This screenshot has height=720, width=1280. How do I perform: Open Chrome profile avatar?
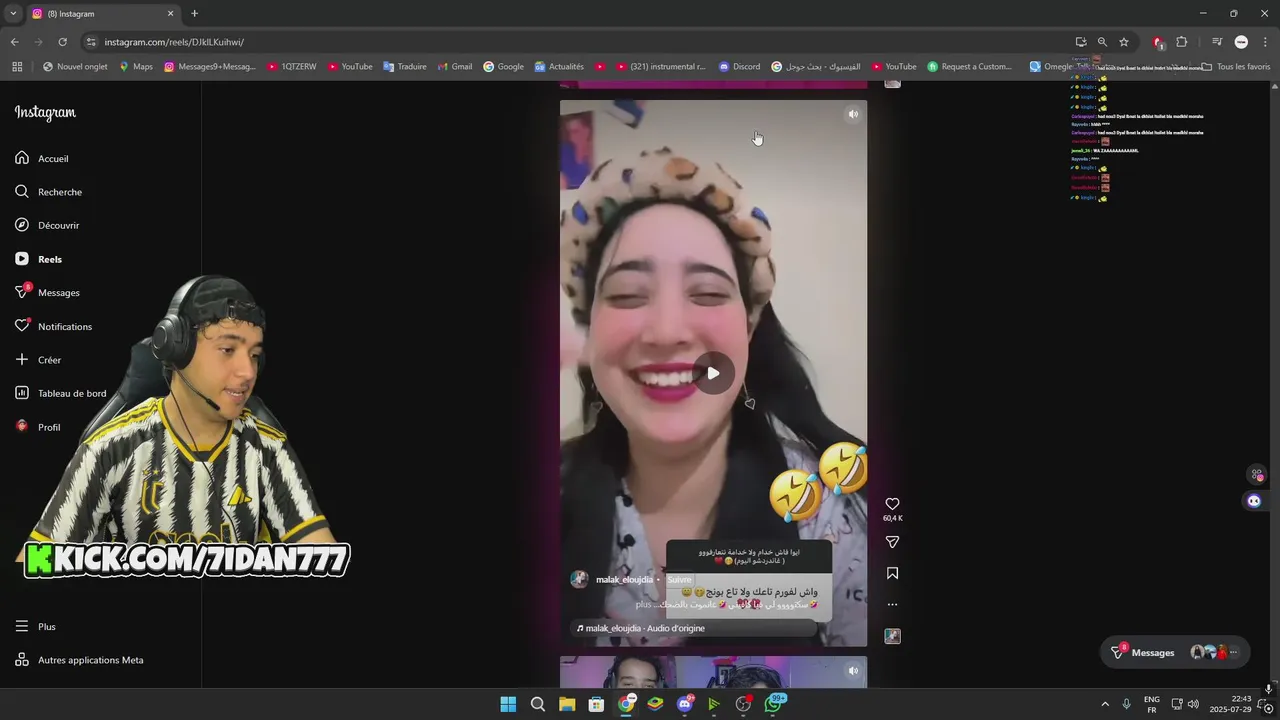pyautogui.click(x=1241, y=42)
